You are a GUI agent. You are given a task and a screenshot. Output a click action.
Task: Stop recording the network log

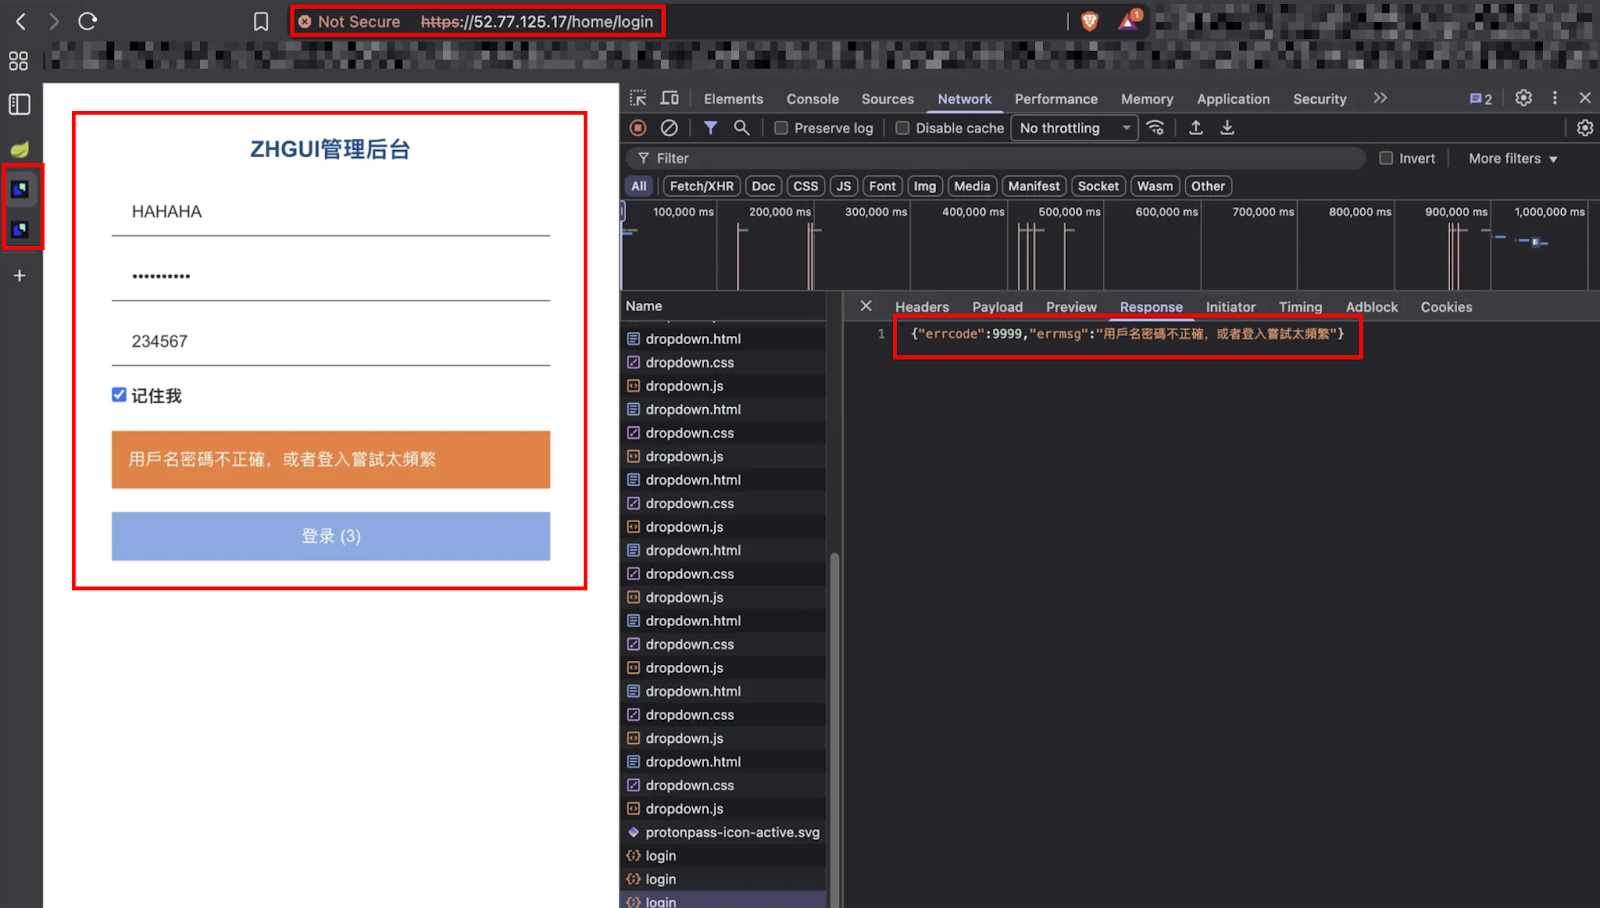tap(638, 128)
